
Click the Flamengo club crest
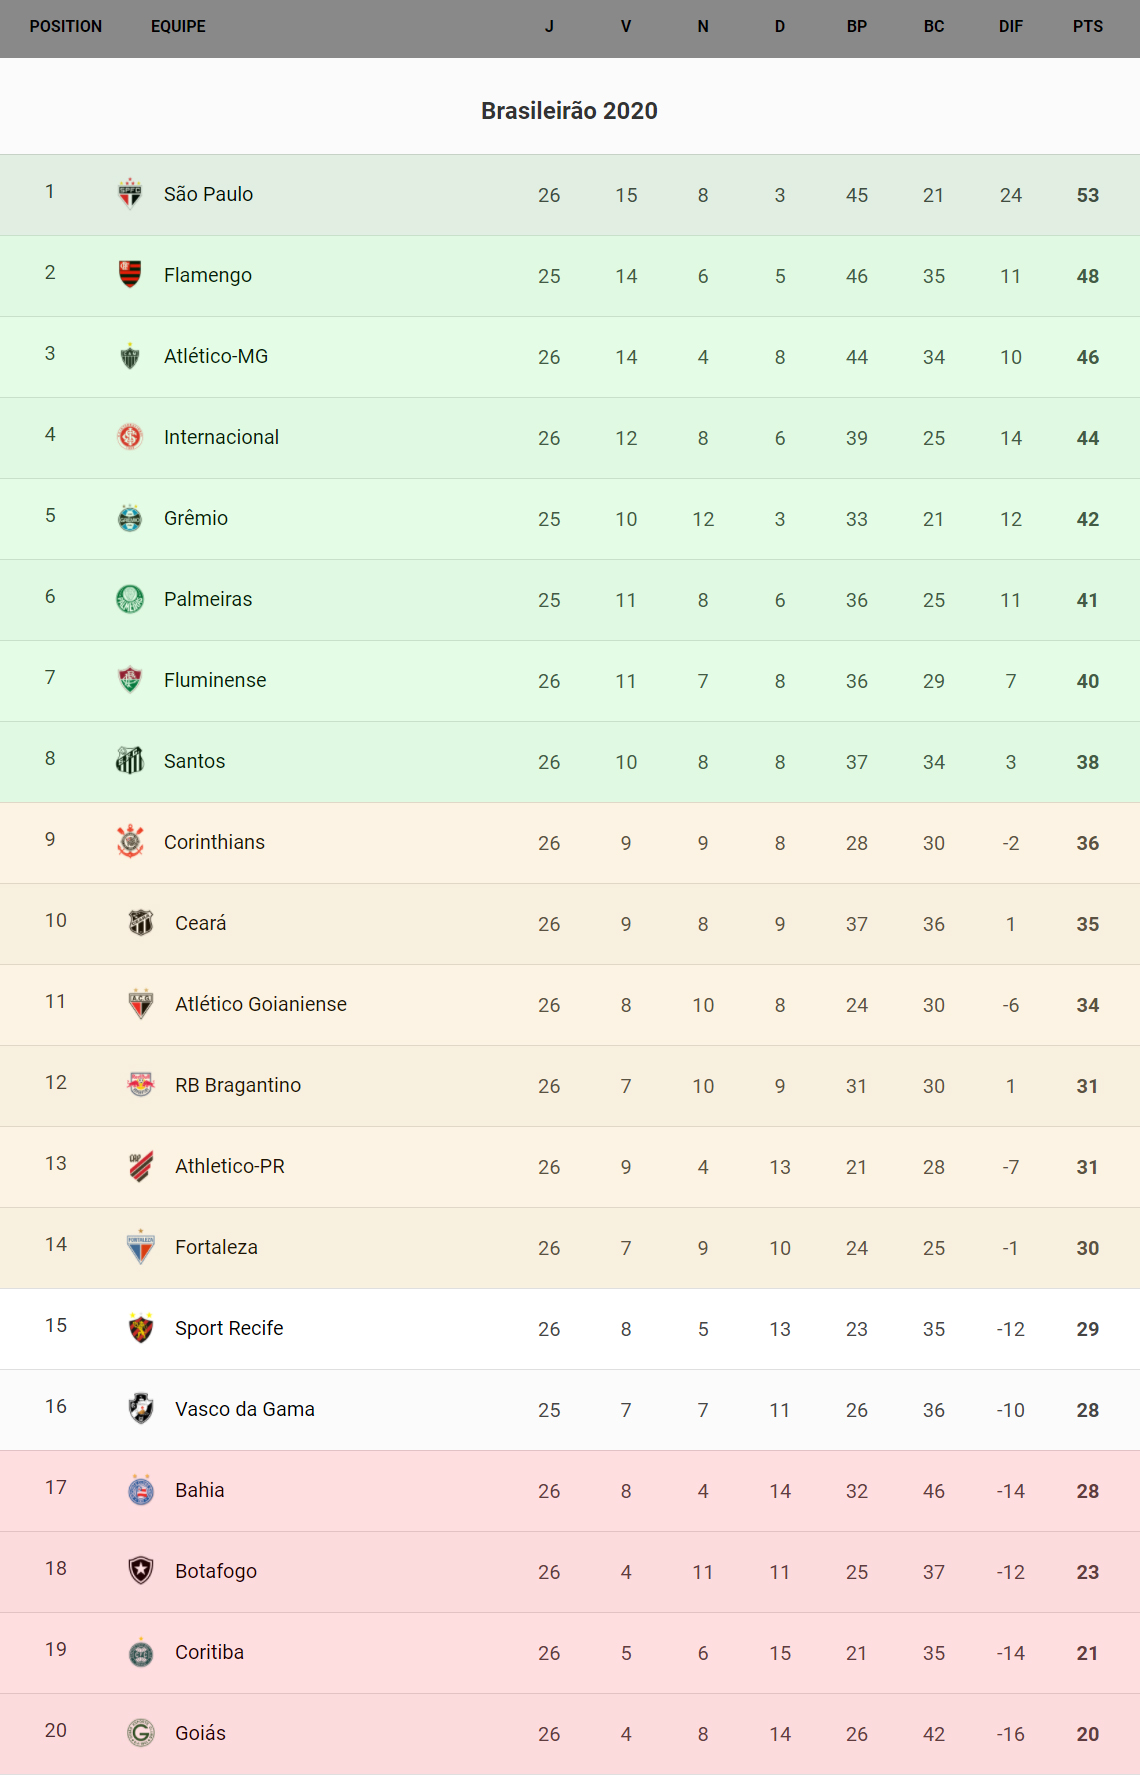tap(130, 274)
